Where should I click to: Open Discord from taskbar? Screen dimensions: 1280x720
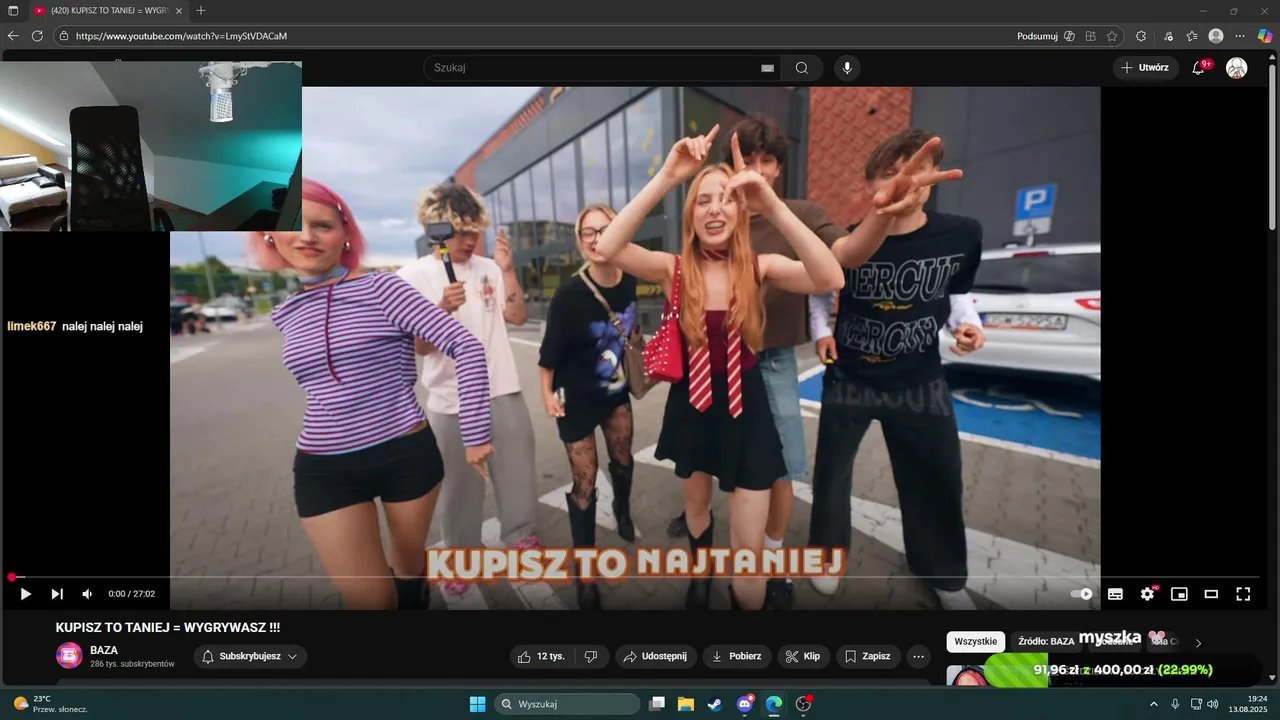[745, 704]
